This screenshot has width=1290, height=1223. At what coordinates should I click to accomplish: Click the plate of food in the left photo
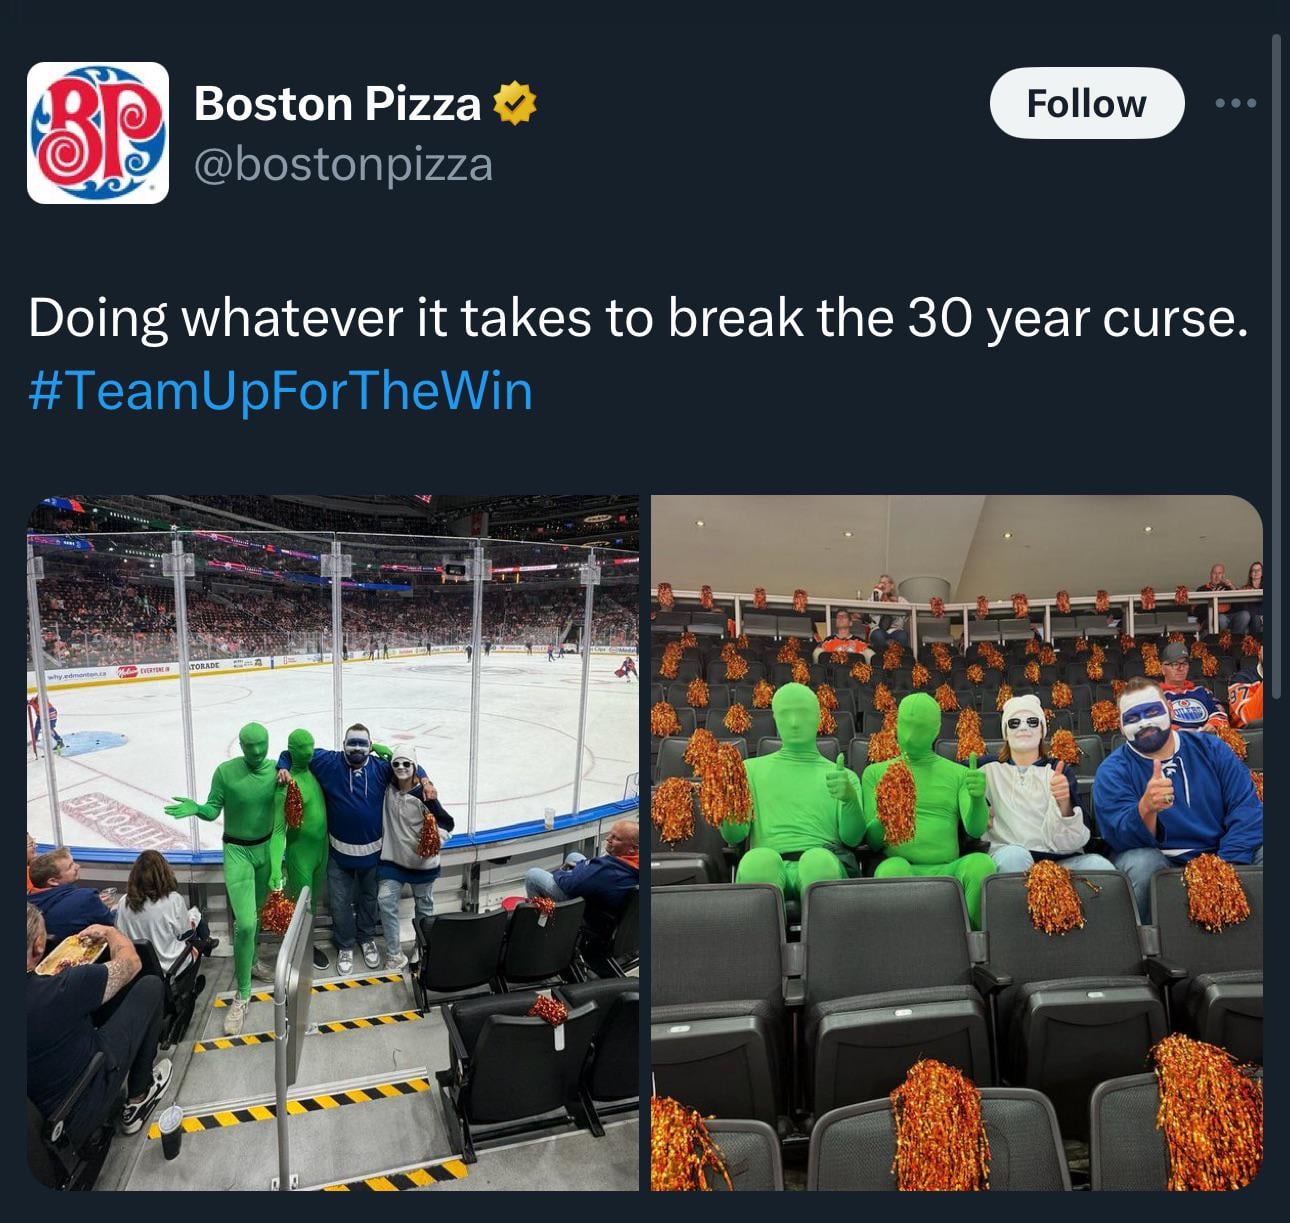(x=72, y=952)
